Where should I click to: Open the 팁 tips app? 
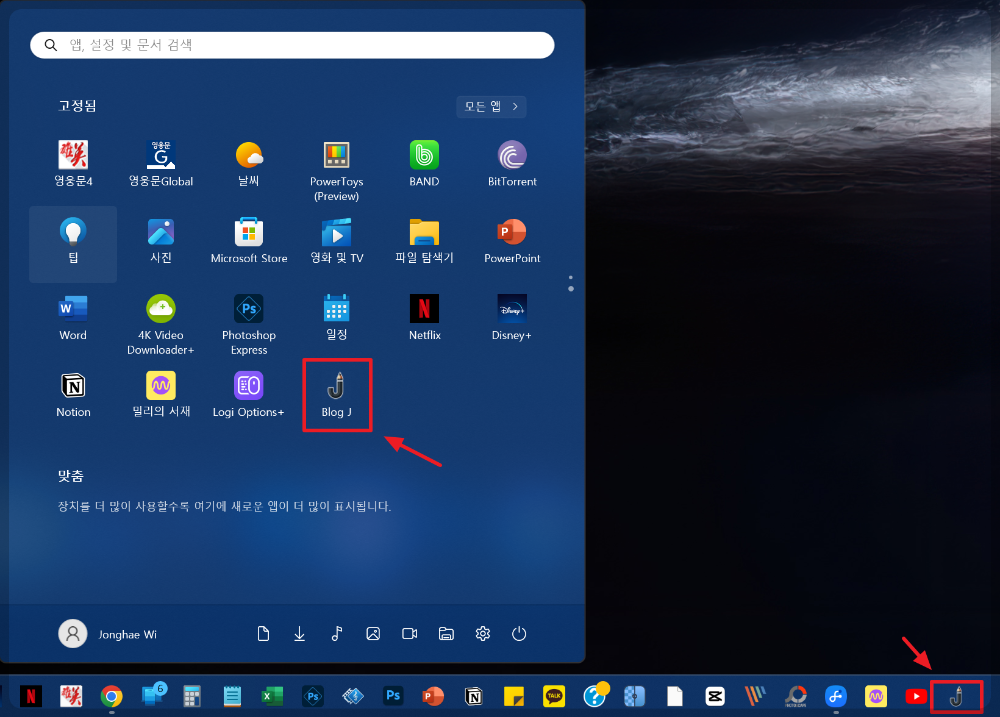pyautogui.click(x=73, y=244)
